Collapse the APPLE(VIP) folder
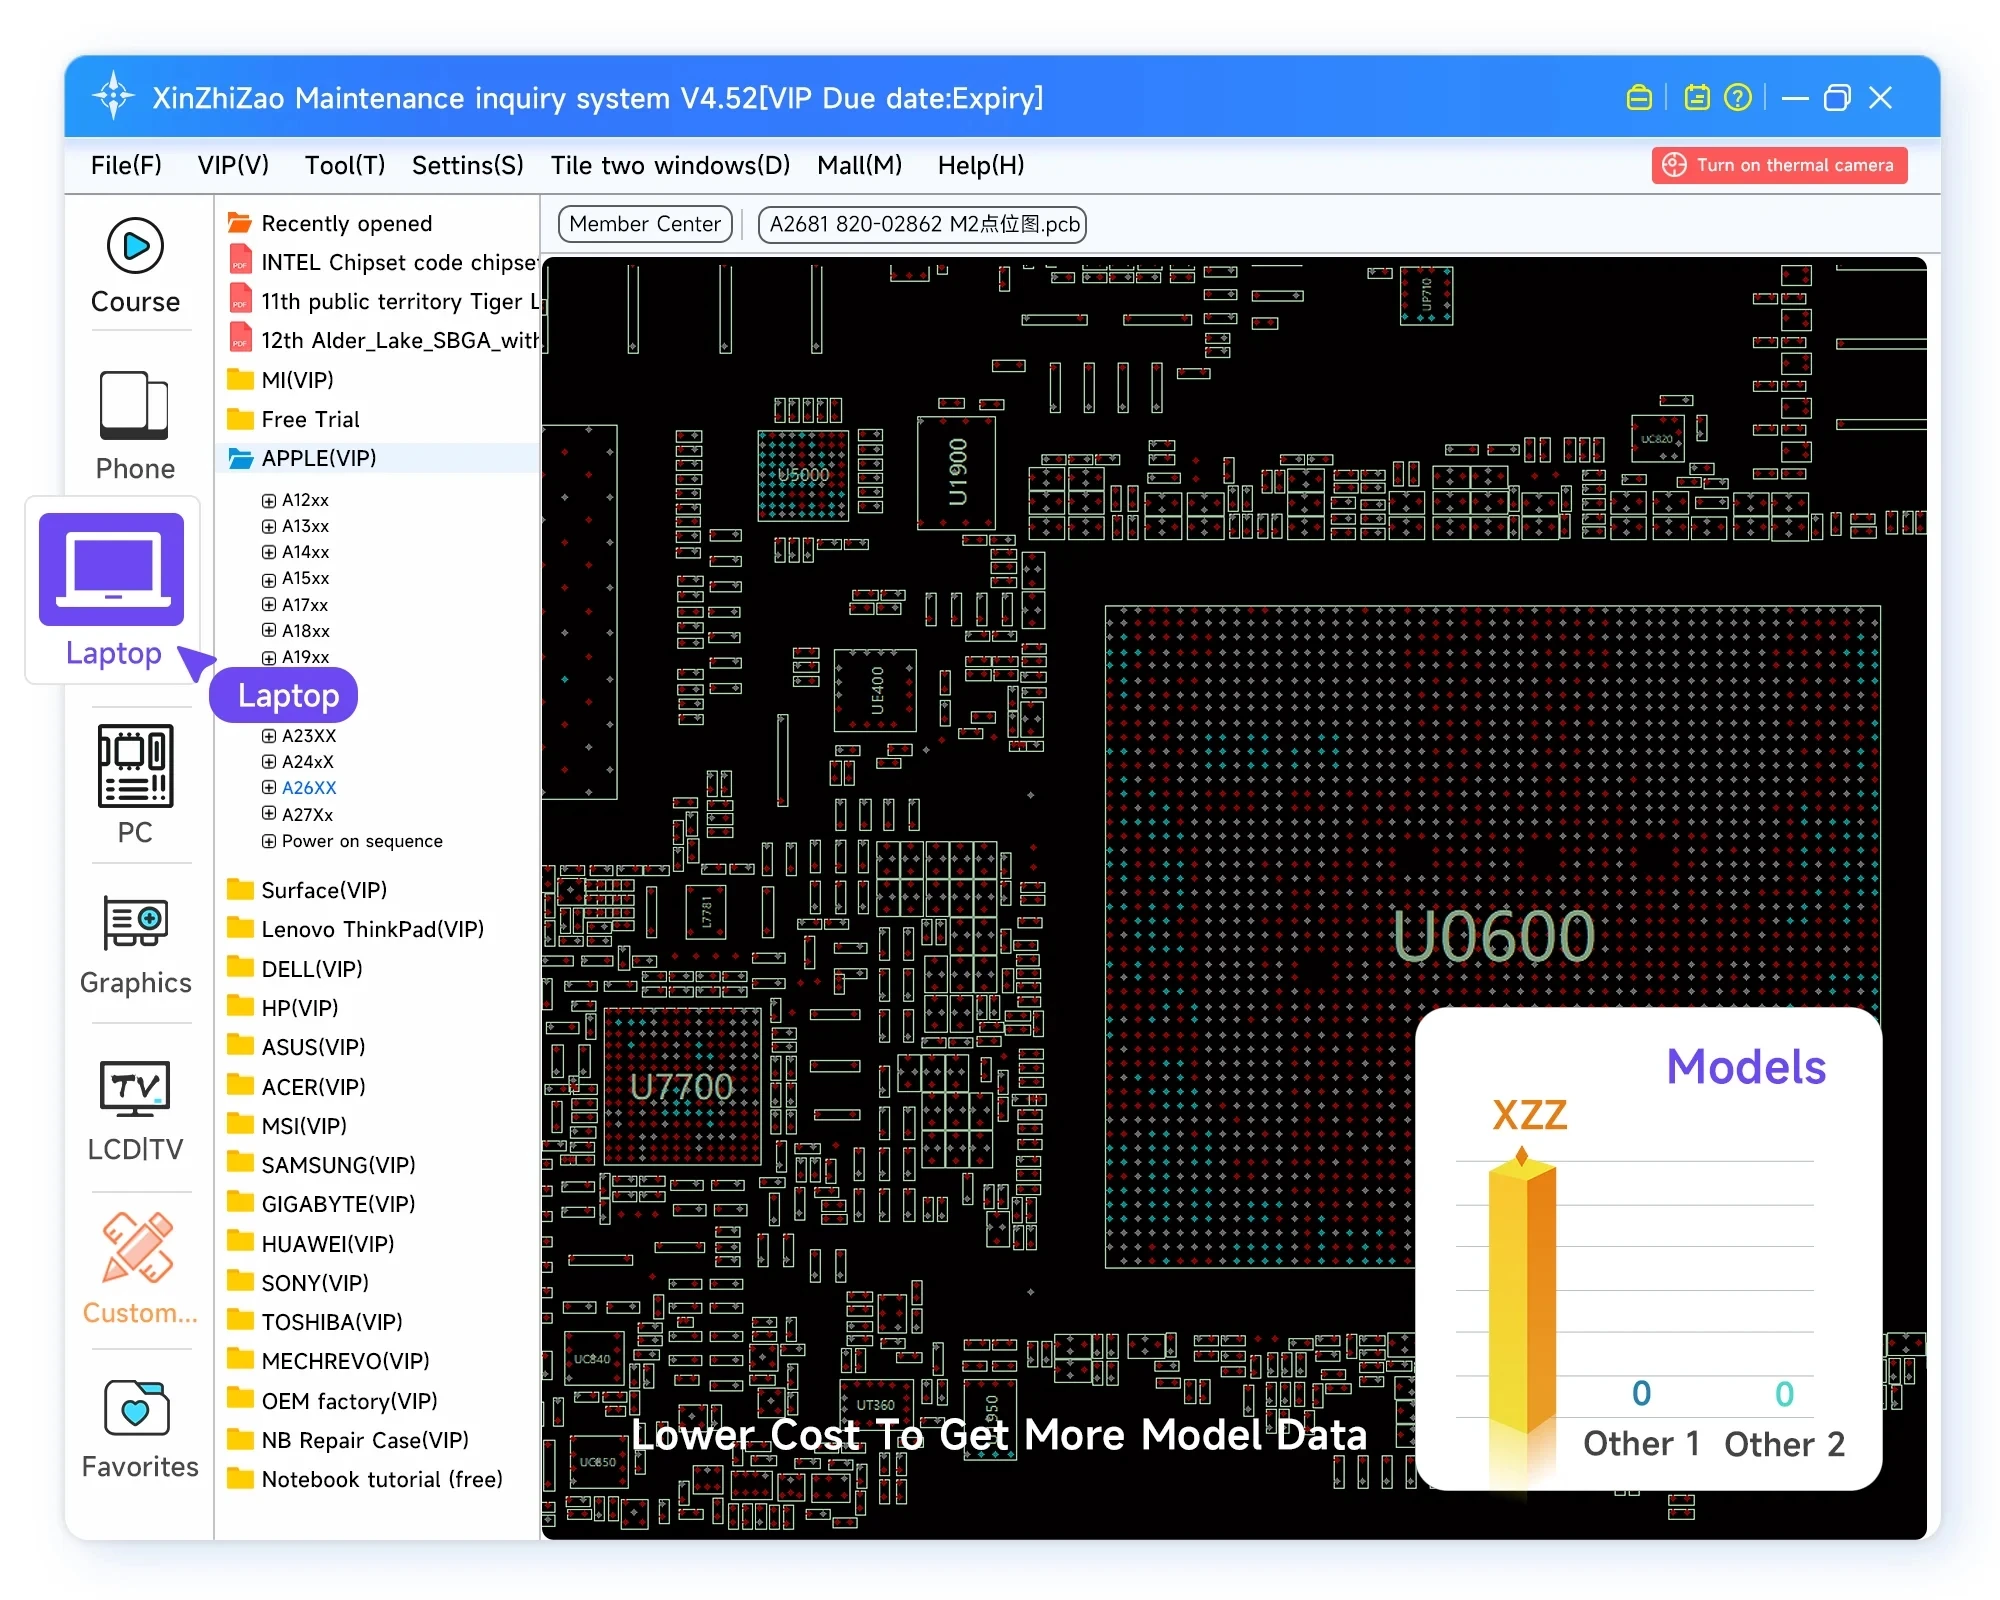 pos(318,458)
